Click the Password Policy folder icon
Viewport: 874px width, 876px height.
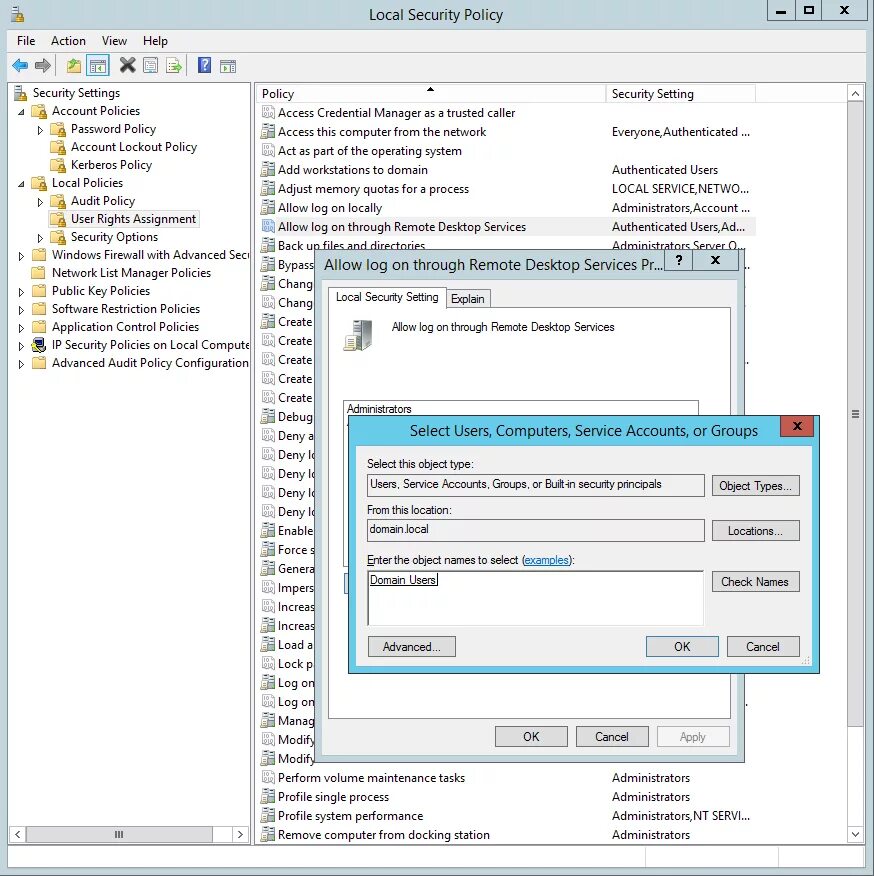click(x=58, y=130)
